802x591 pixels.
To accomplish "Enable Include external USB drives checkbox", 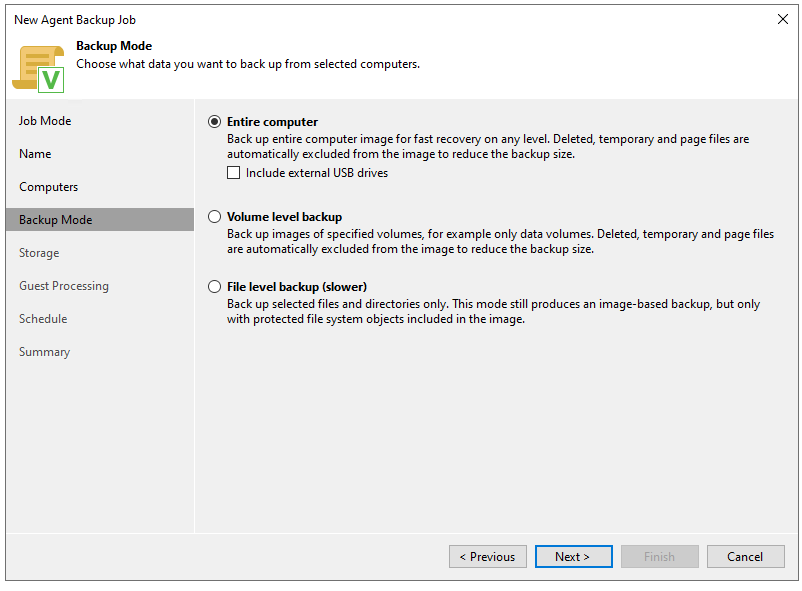I will [233, 173].
